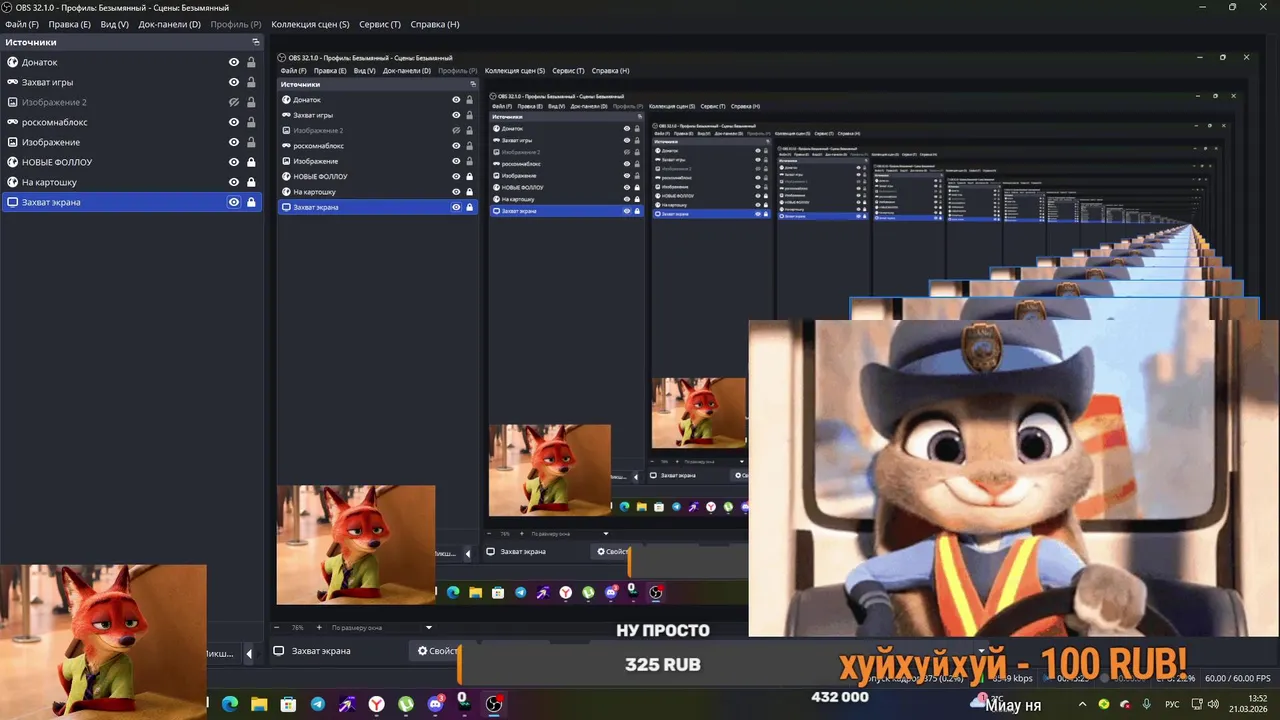Select the Изображение source name

(51, 142)
